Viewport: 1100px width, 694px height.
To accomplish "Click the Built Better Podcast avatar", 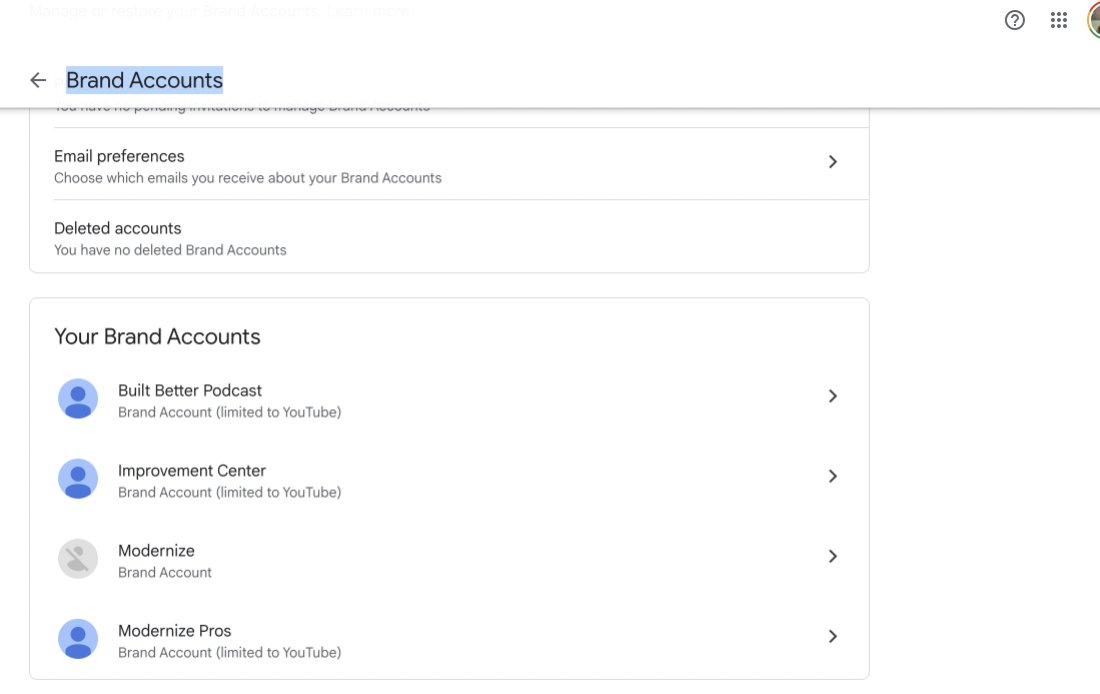I will pos(78,399).
